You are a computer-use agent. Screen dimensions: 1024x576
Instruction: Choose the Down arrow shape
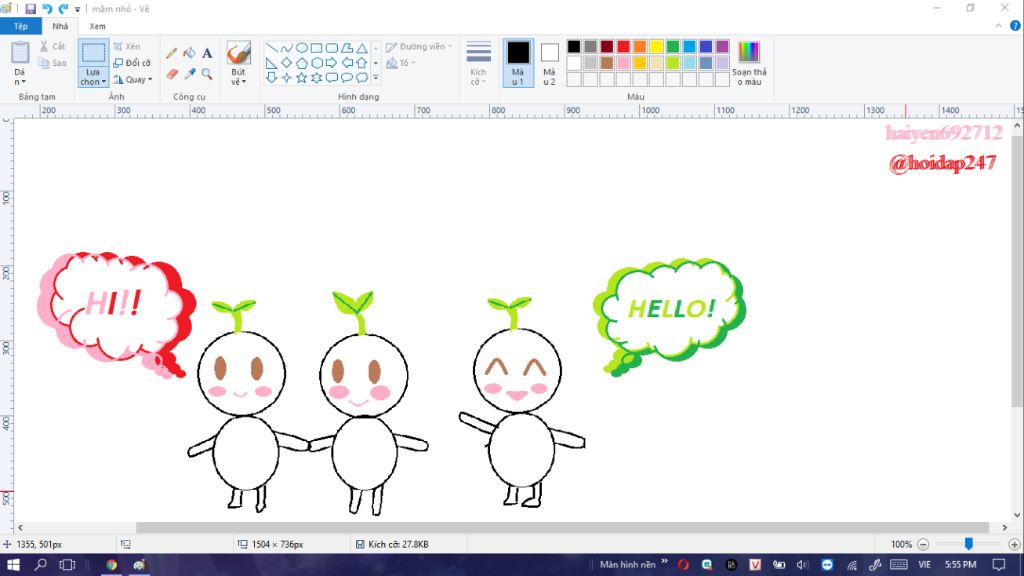point(272,78)
